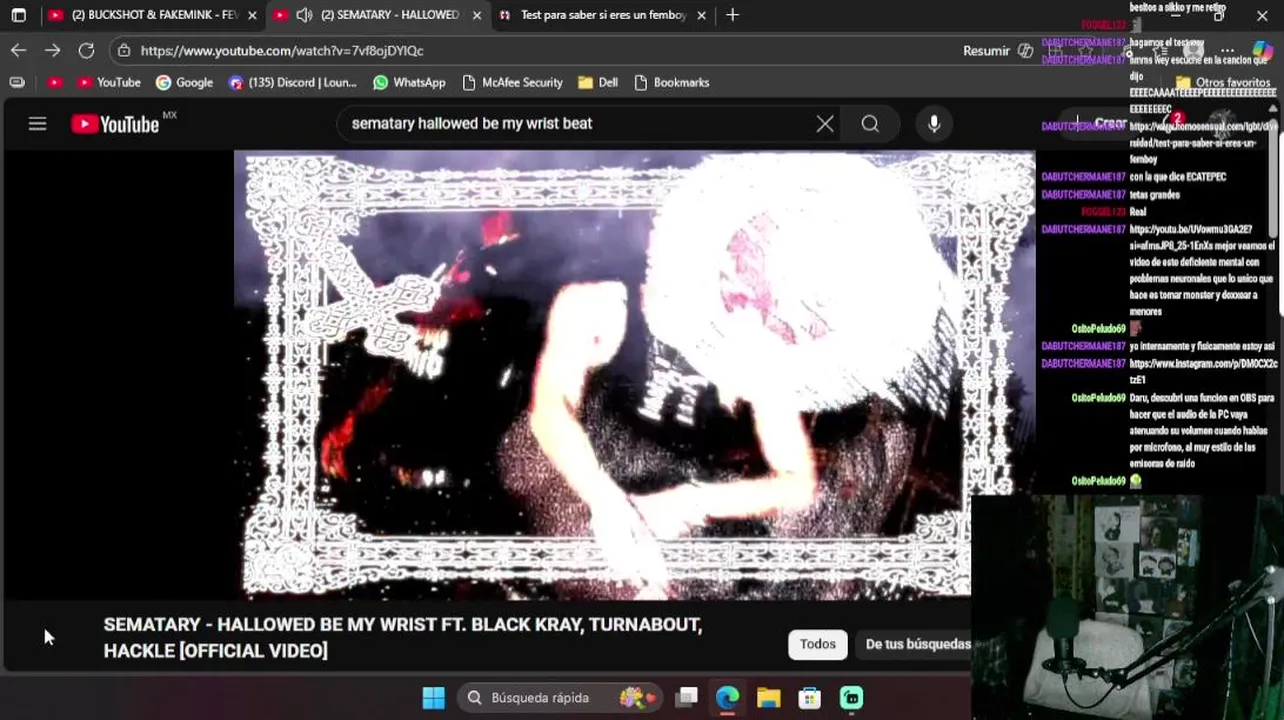1284x720 pixels.
Task: Switch to the BUCKSHOT & FAKEMINK tab
Action: (x=153, y=15)
